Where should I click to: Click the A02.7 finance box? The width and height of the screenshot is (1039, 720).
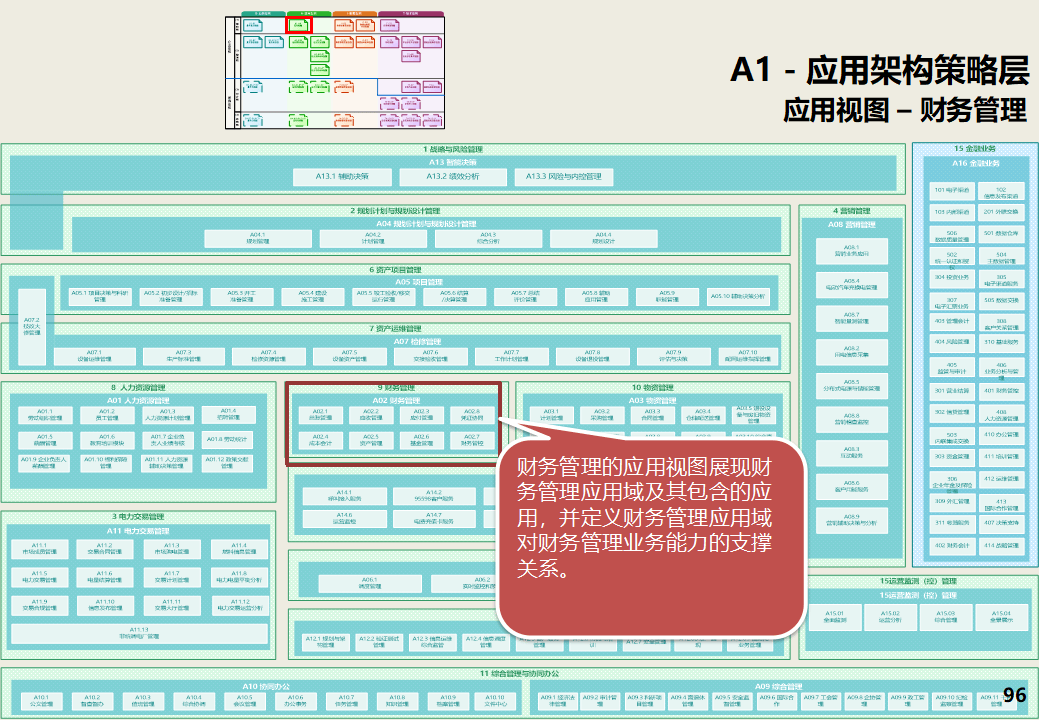click(x=472, y=440)
